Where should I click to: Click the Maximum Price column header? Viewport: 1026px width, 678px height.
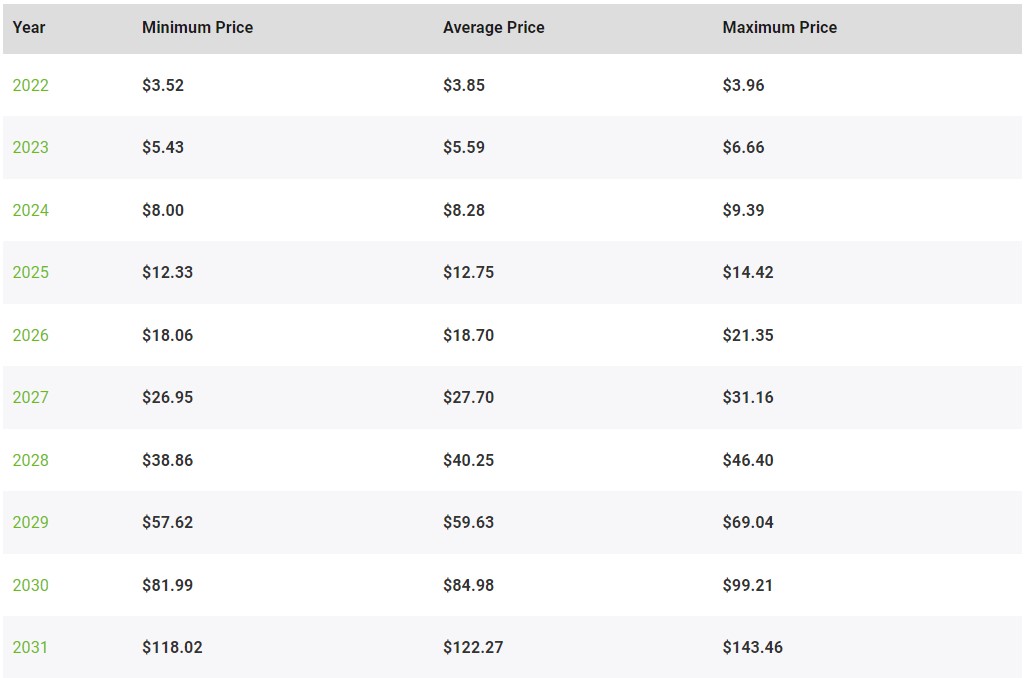tap(779, 27)
